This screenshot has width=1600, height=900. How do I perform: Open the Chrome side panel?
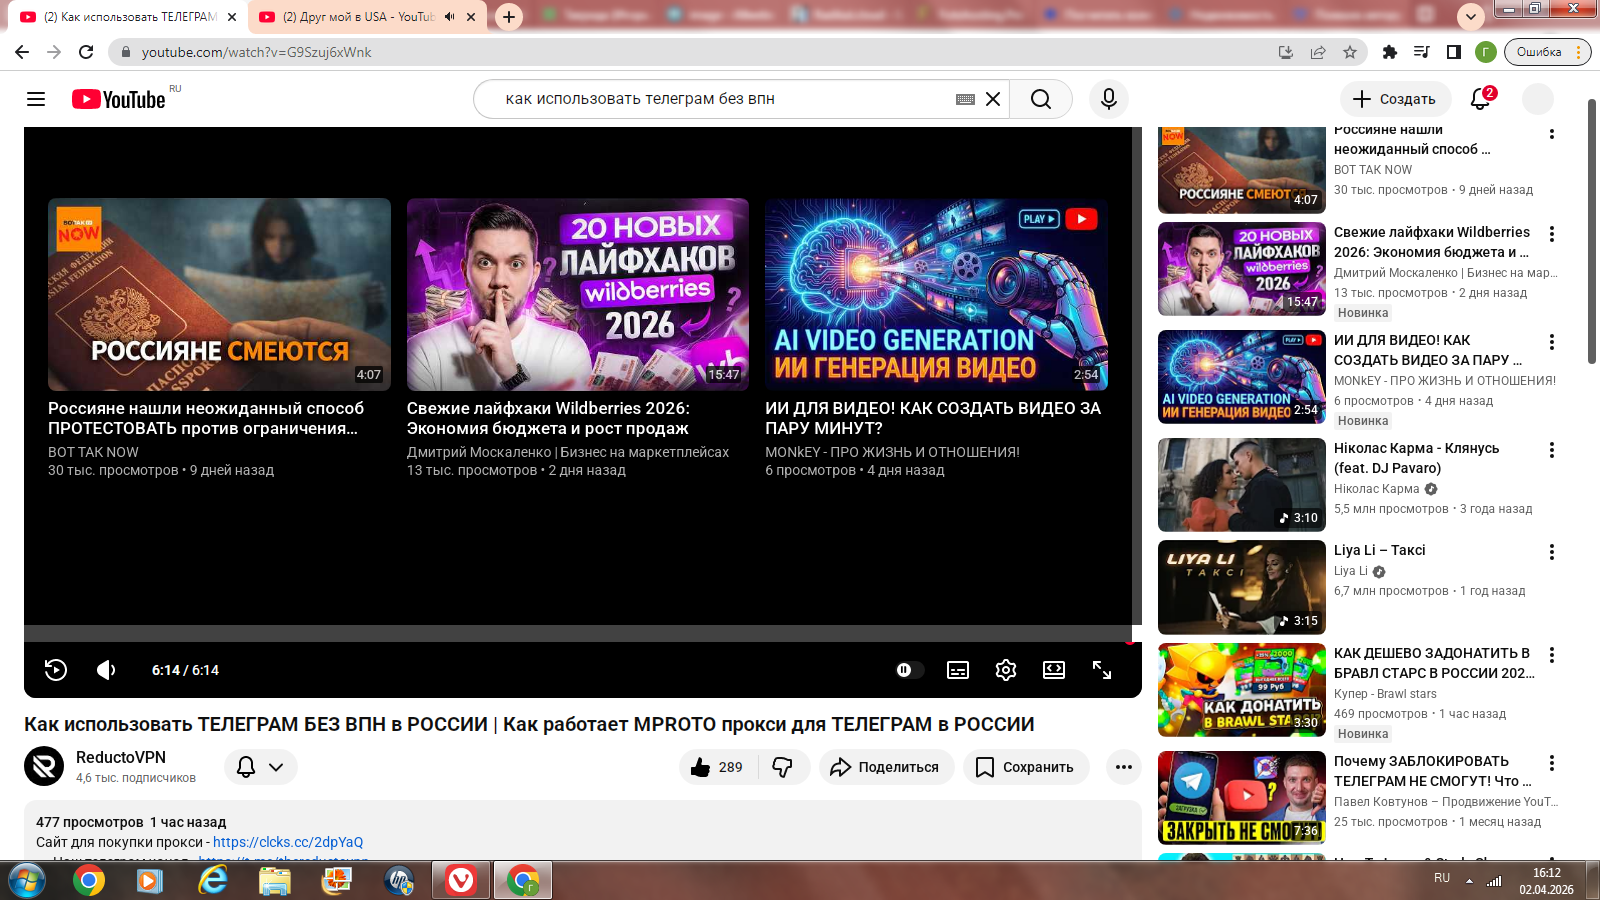(x=1454, y=52)
